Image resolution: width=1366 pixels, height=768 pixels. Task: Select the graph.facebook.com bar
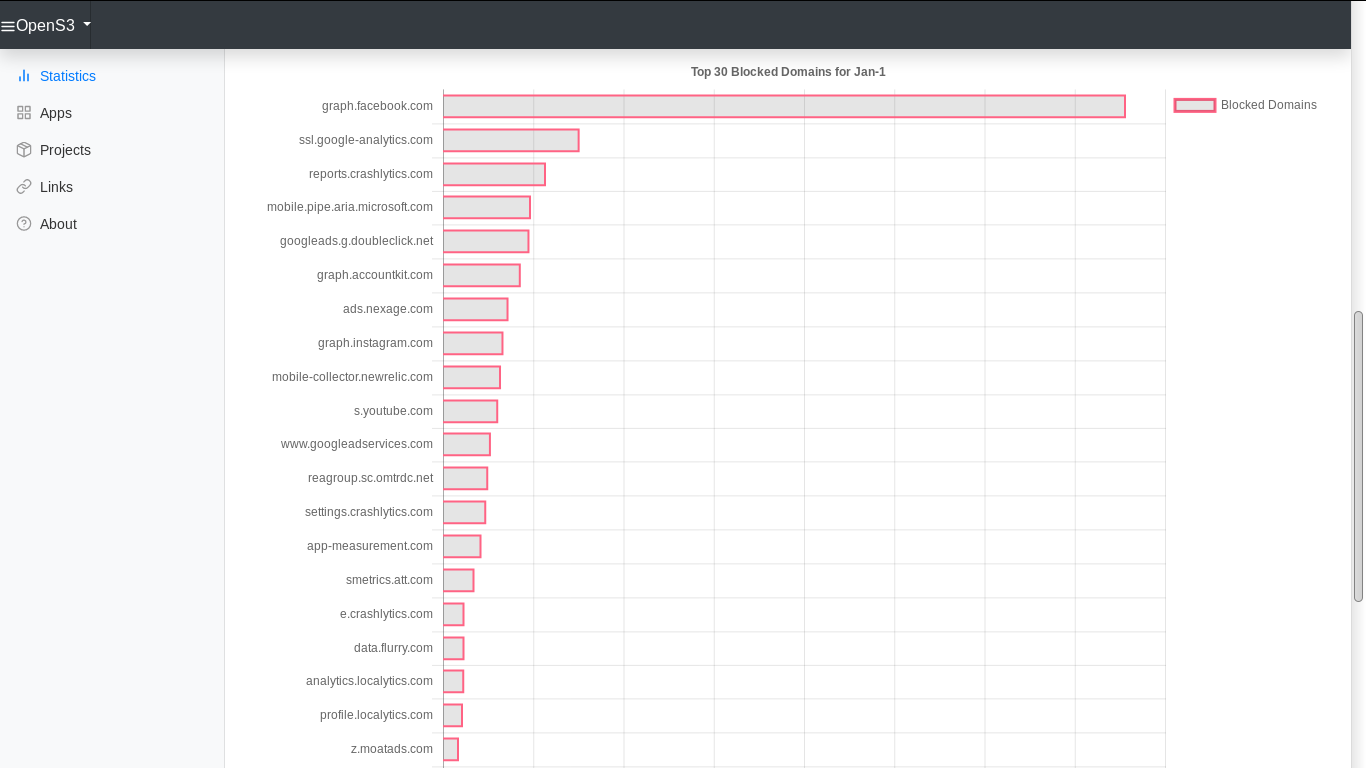(x=784, y=106)
